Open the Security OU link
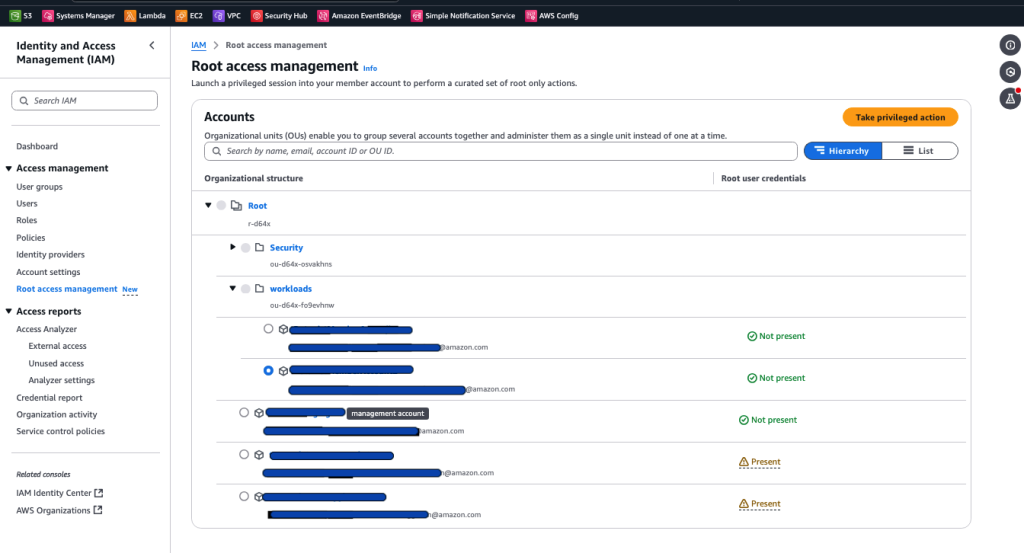 (x=286, y=247)
